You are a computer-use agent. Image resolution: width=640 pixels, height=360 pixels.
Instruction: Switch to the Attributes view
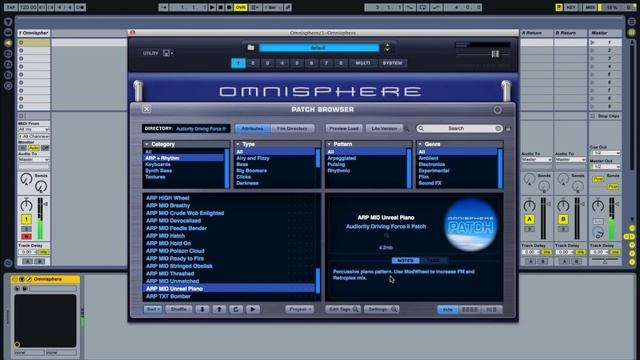click(253, 129)
